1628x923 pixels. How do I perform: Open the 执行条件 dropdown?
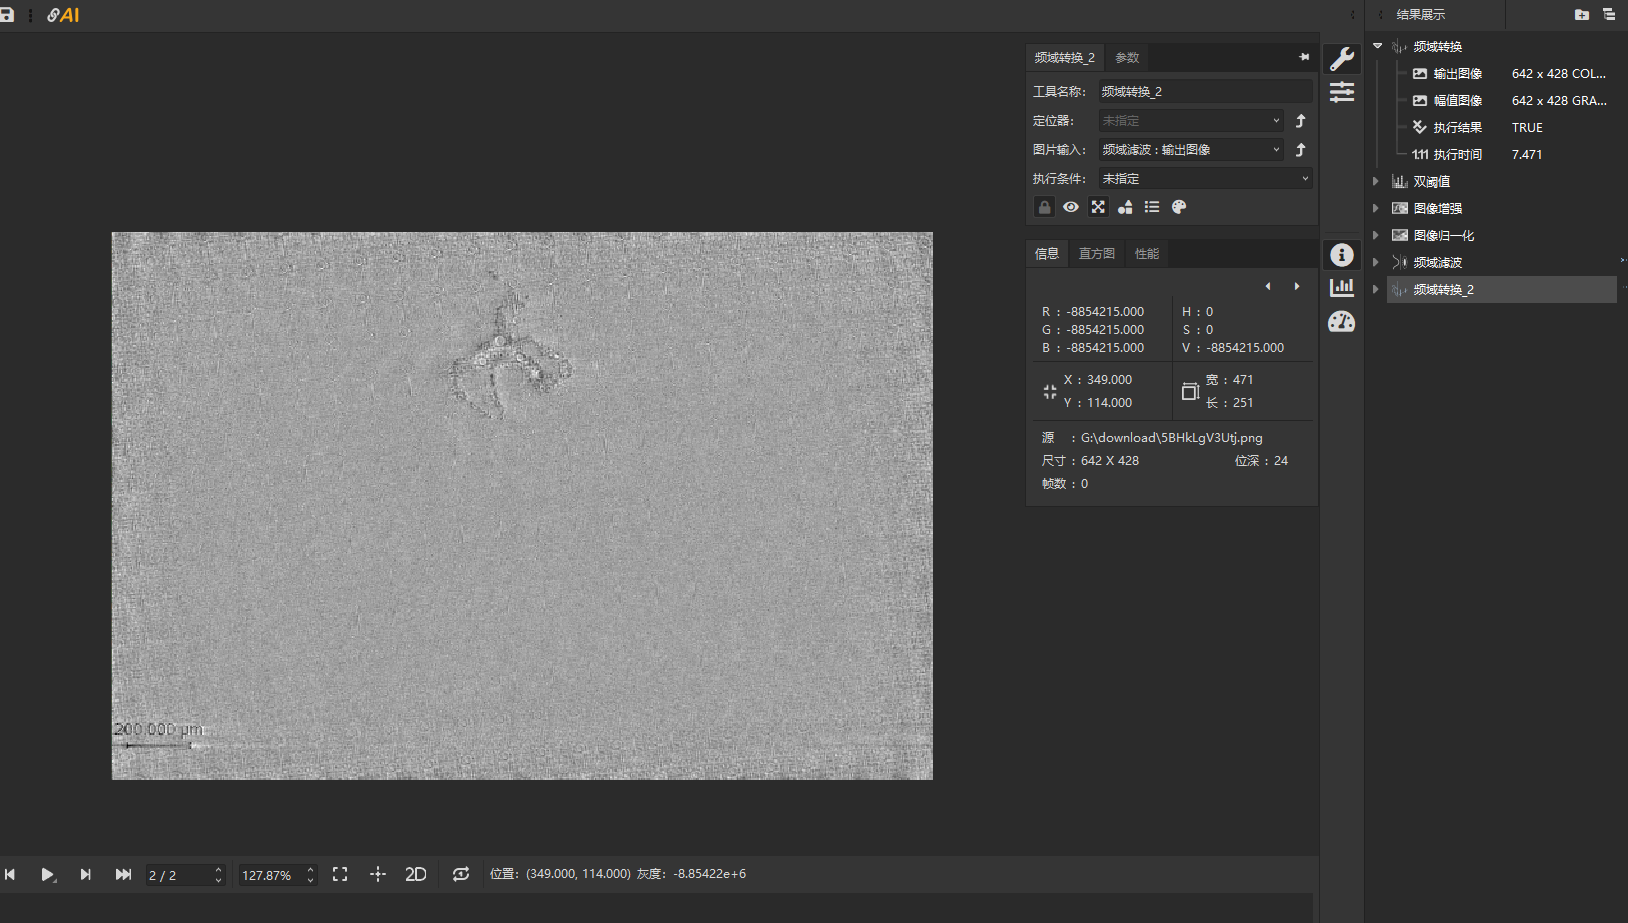pyautogui.click(x=1204, y=179)
